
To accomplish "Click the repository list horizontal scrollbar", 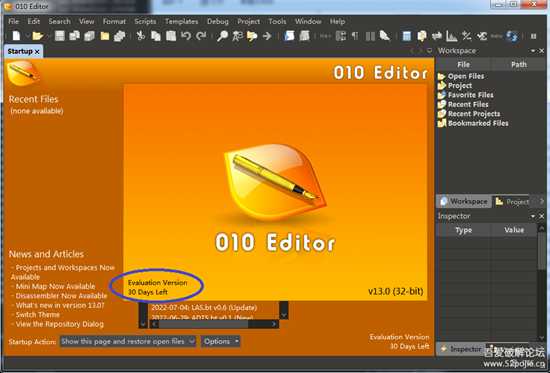I will (x=214, y=324).
